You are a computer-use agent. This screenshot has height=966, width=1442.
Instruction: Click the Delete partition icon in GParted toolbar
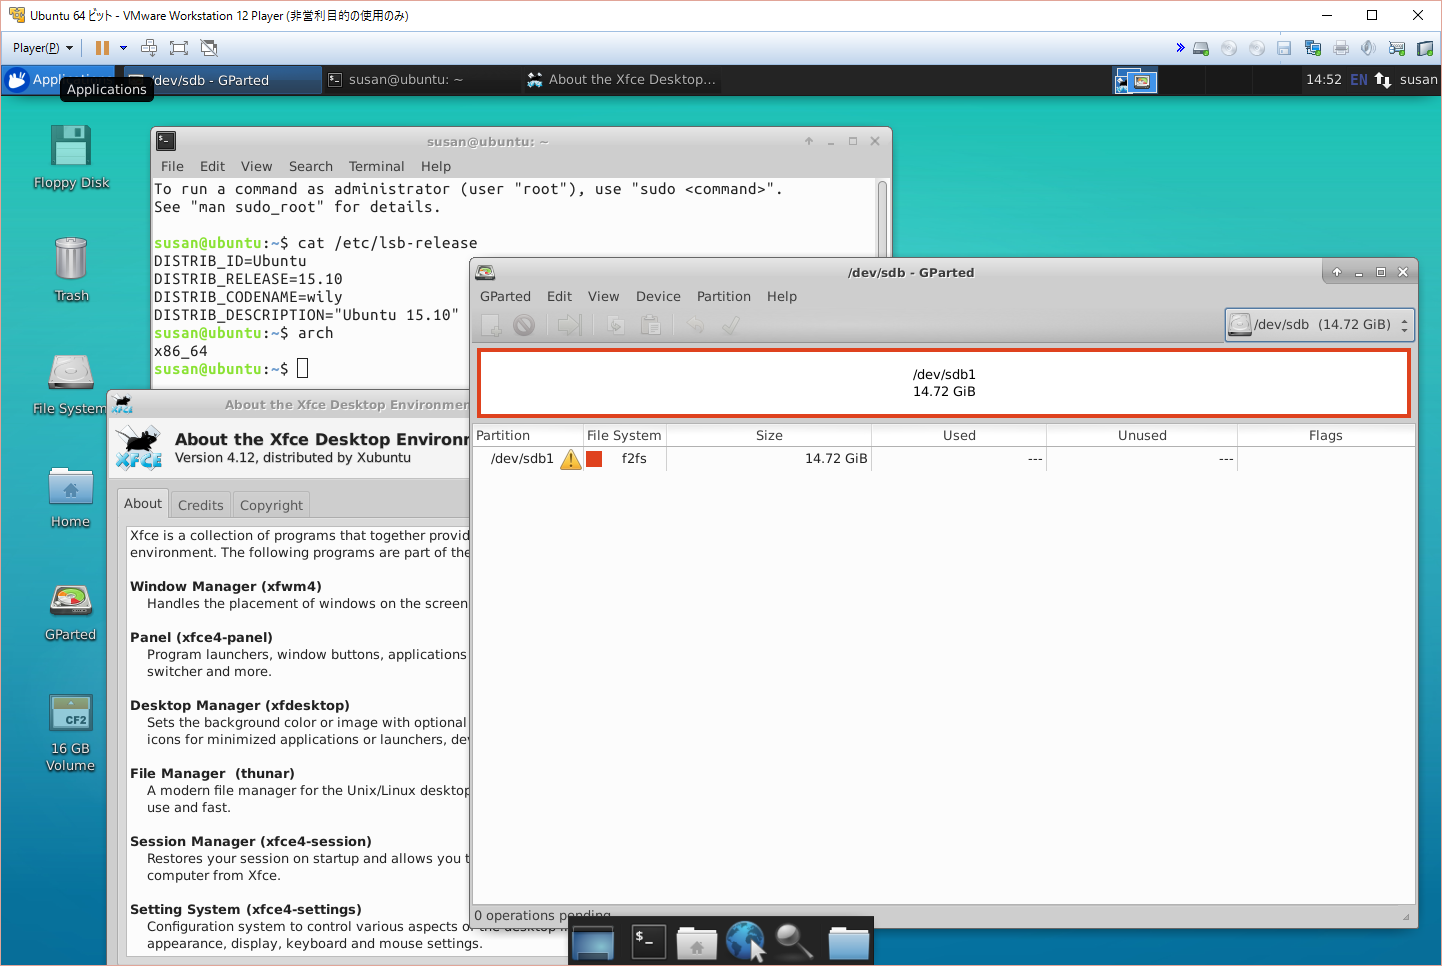coord(524,325)
